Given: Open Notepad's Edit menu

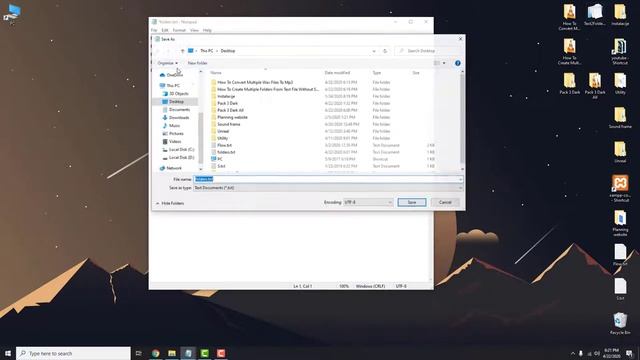Looking at the screenshot, I should [165, 30].
